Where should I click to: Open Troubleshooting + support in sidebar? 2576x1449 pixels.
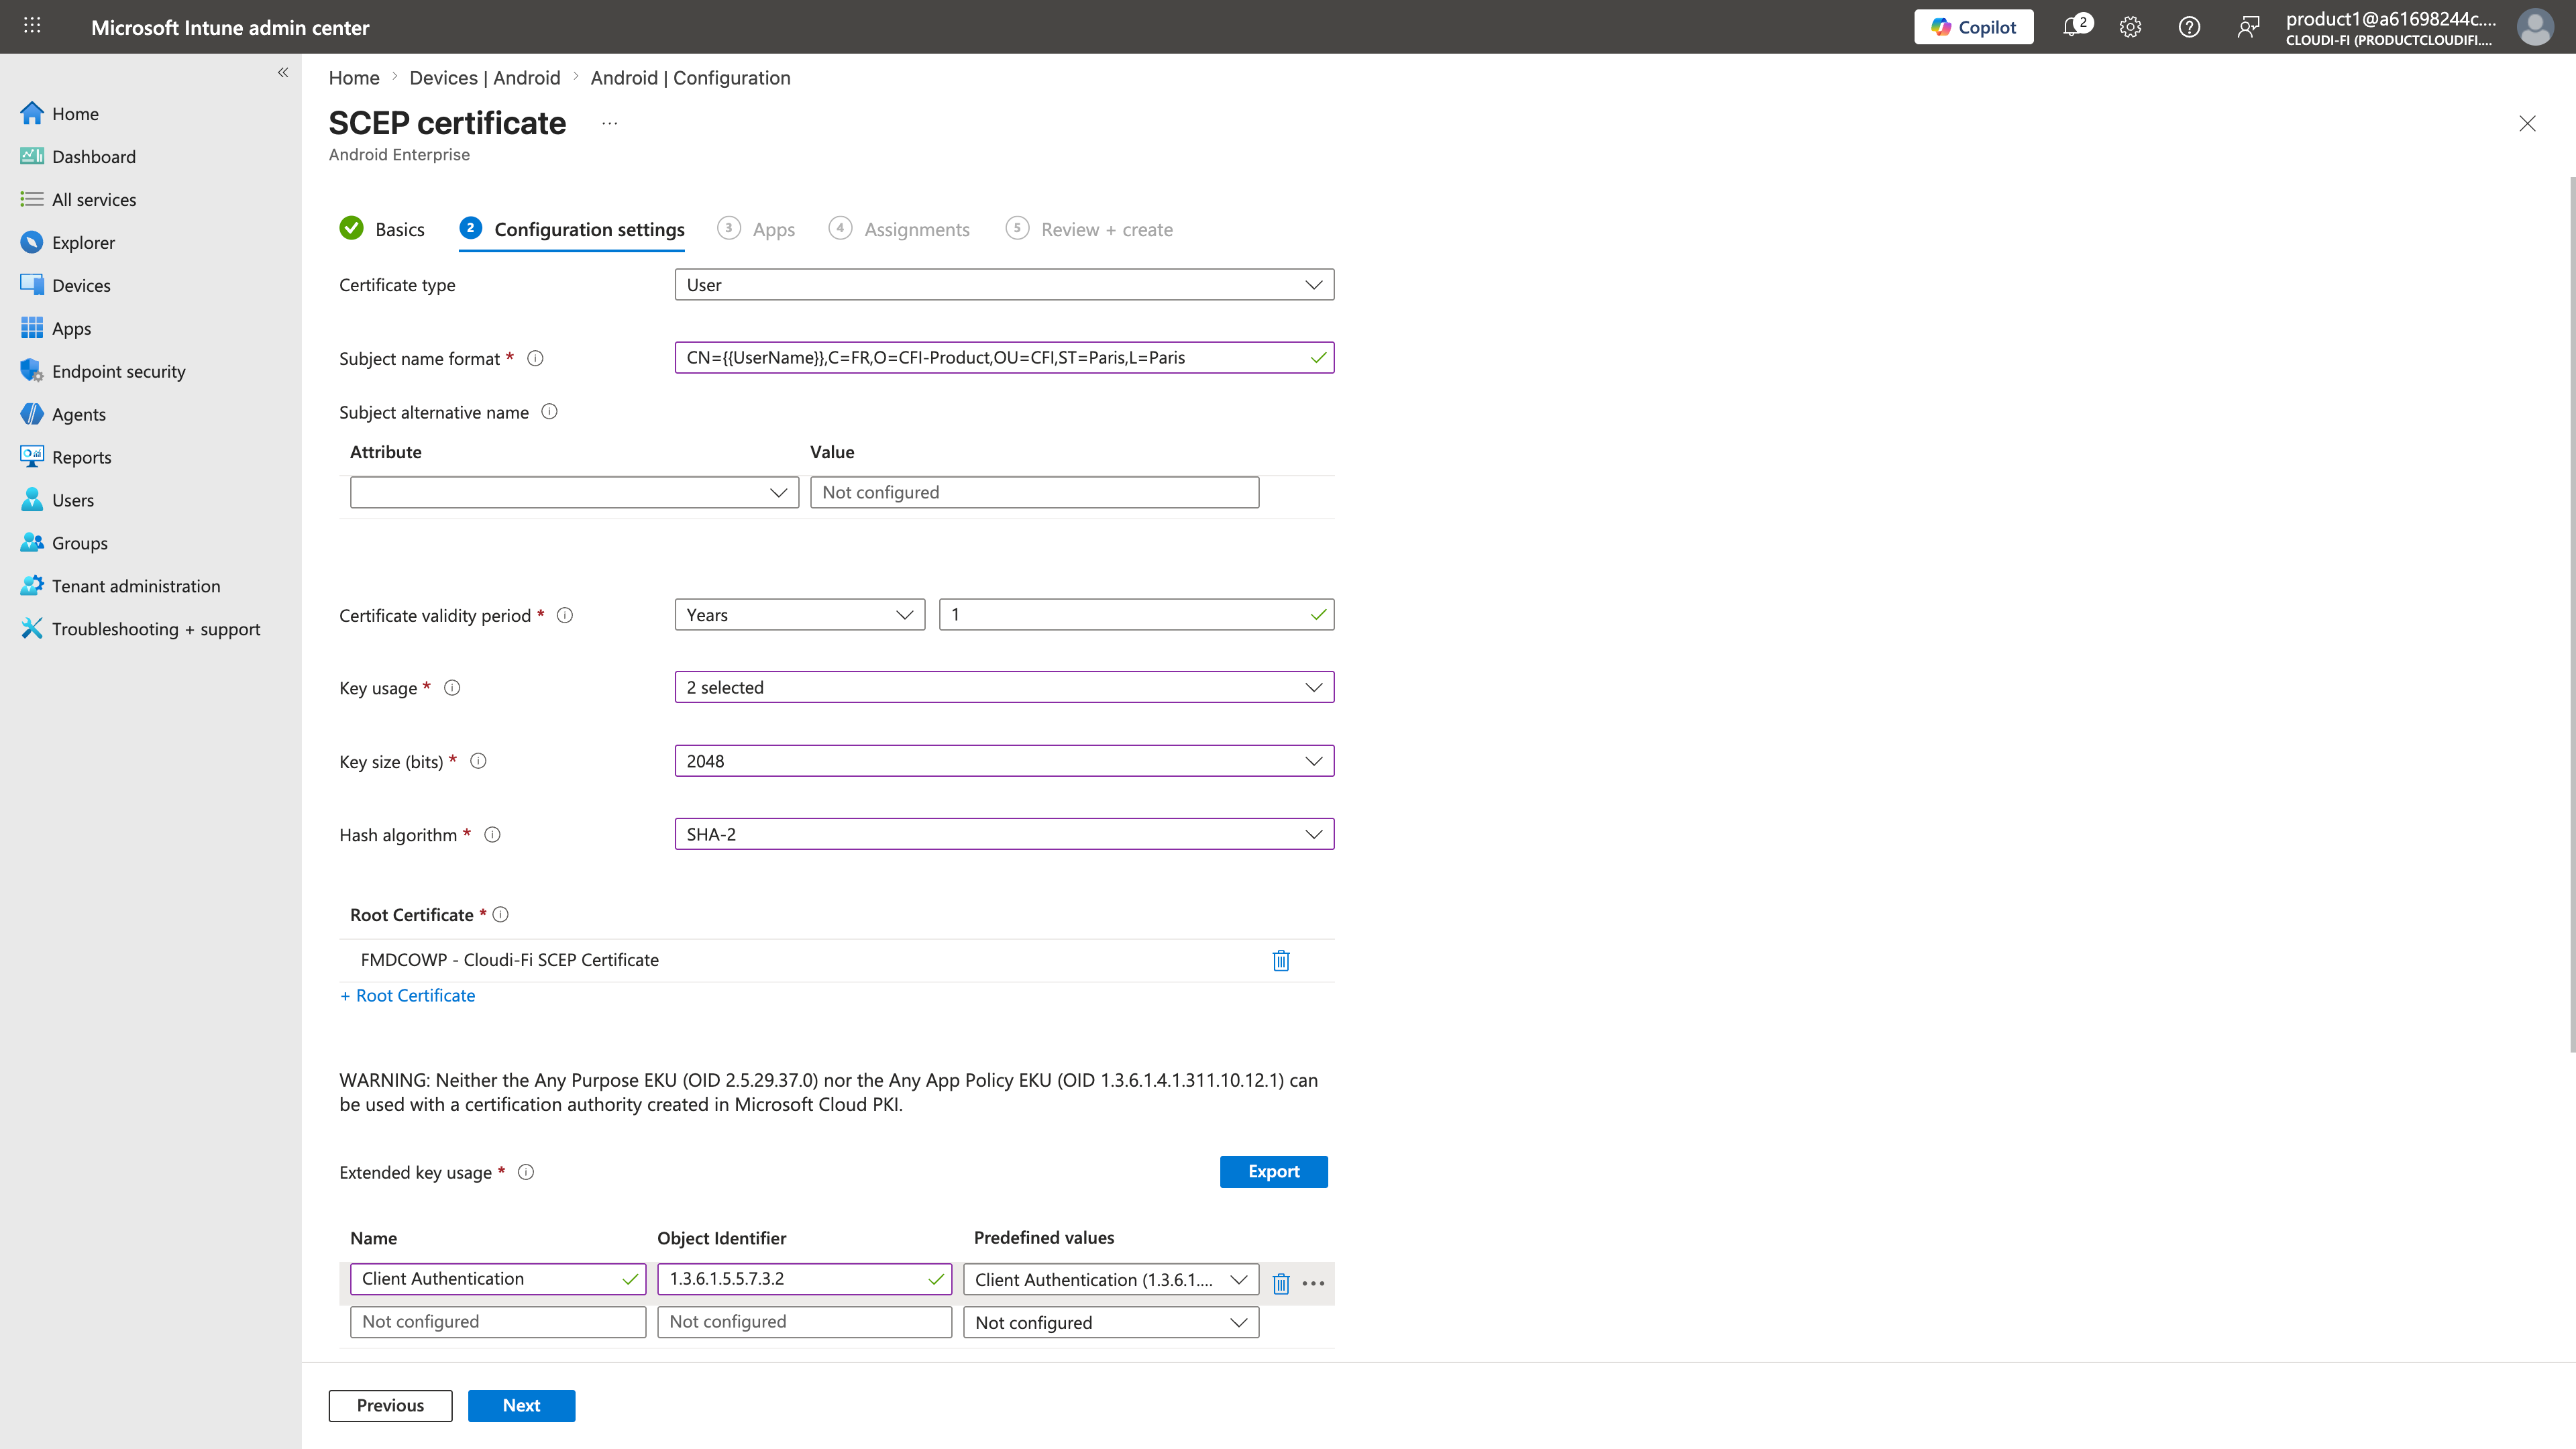click(x=140, y=629)
